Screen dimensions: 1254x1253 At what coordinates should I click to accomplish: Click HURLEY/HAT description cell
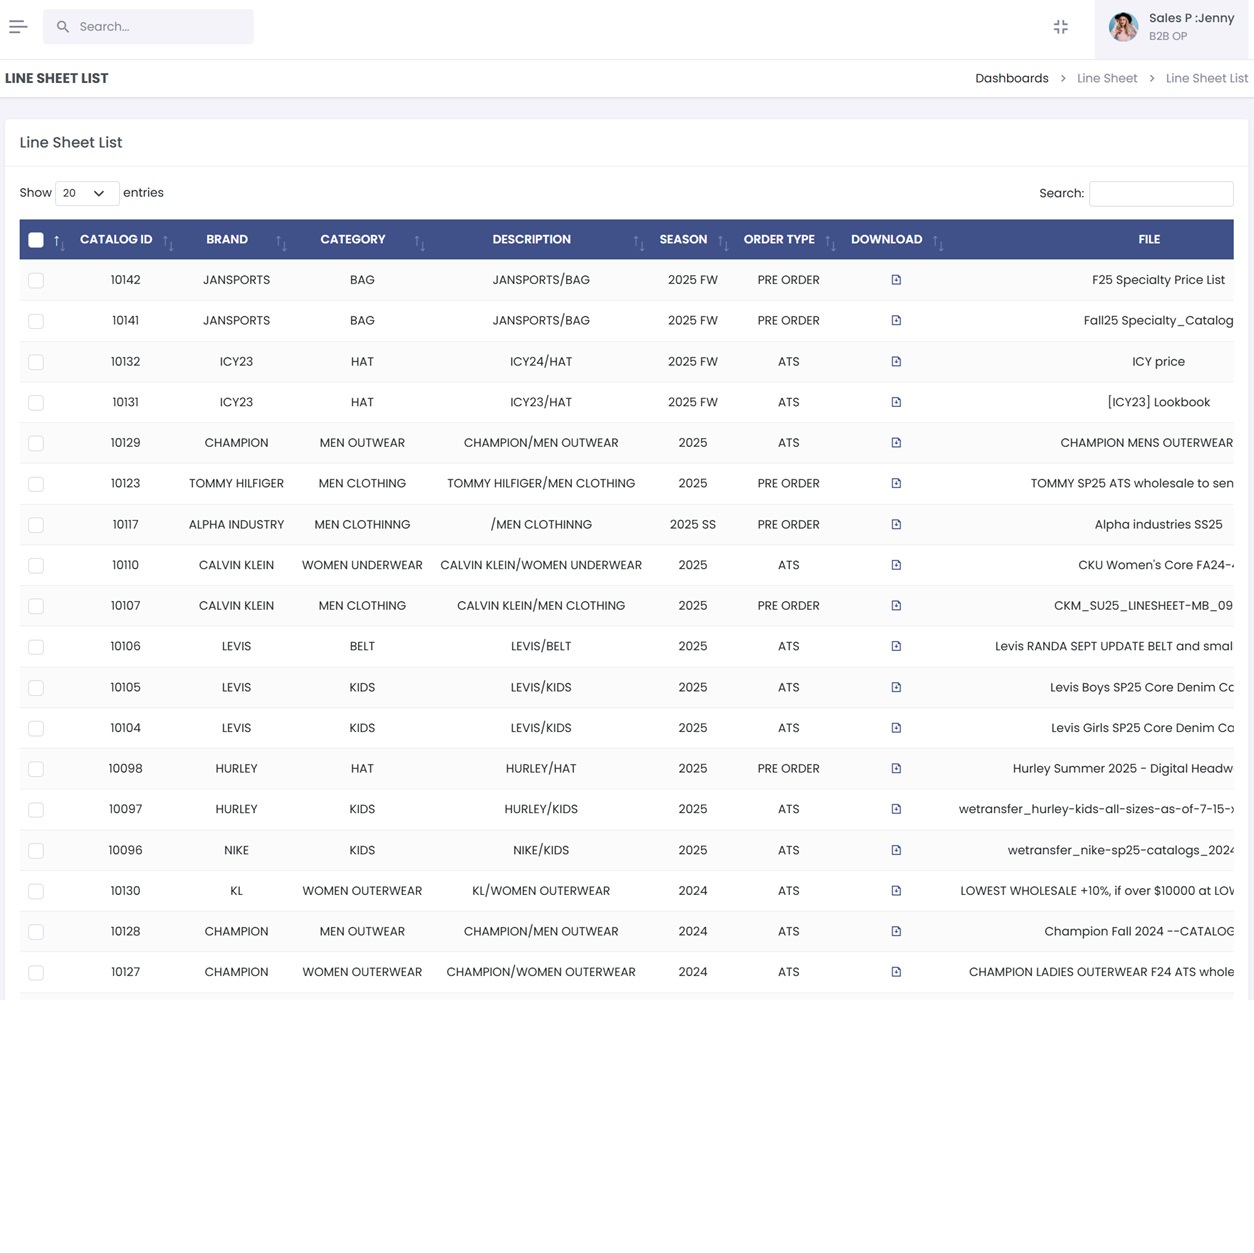pyautogui.click(x=541, y=769)
